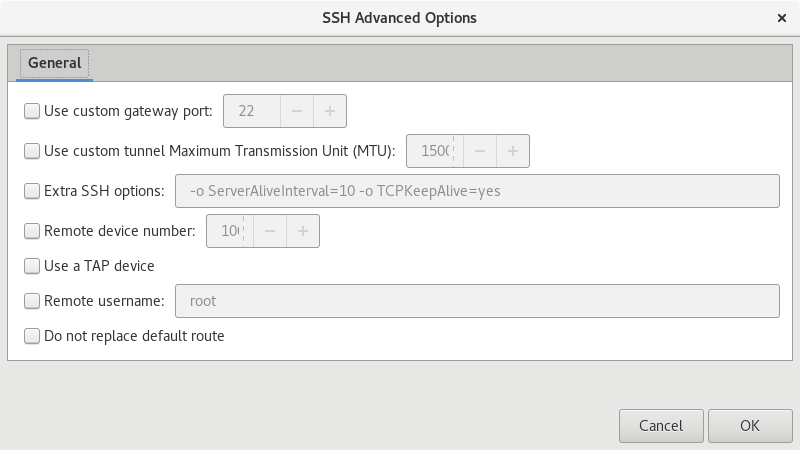Screen dimensions: 800x450
Task: Toggle Use a TAP device option
Action: pyautogui.click(x=32, y=266)
